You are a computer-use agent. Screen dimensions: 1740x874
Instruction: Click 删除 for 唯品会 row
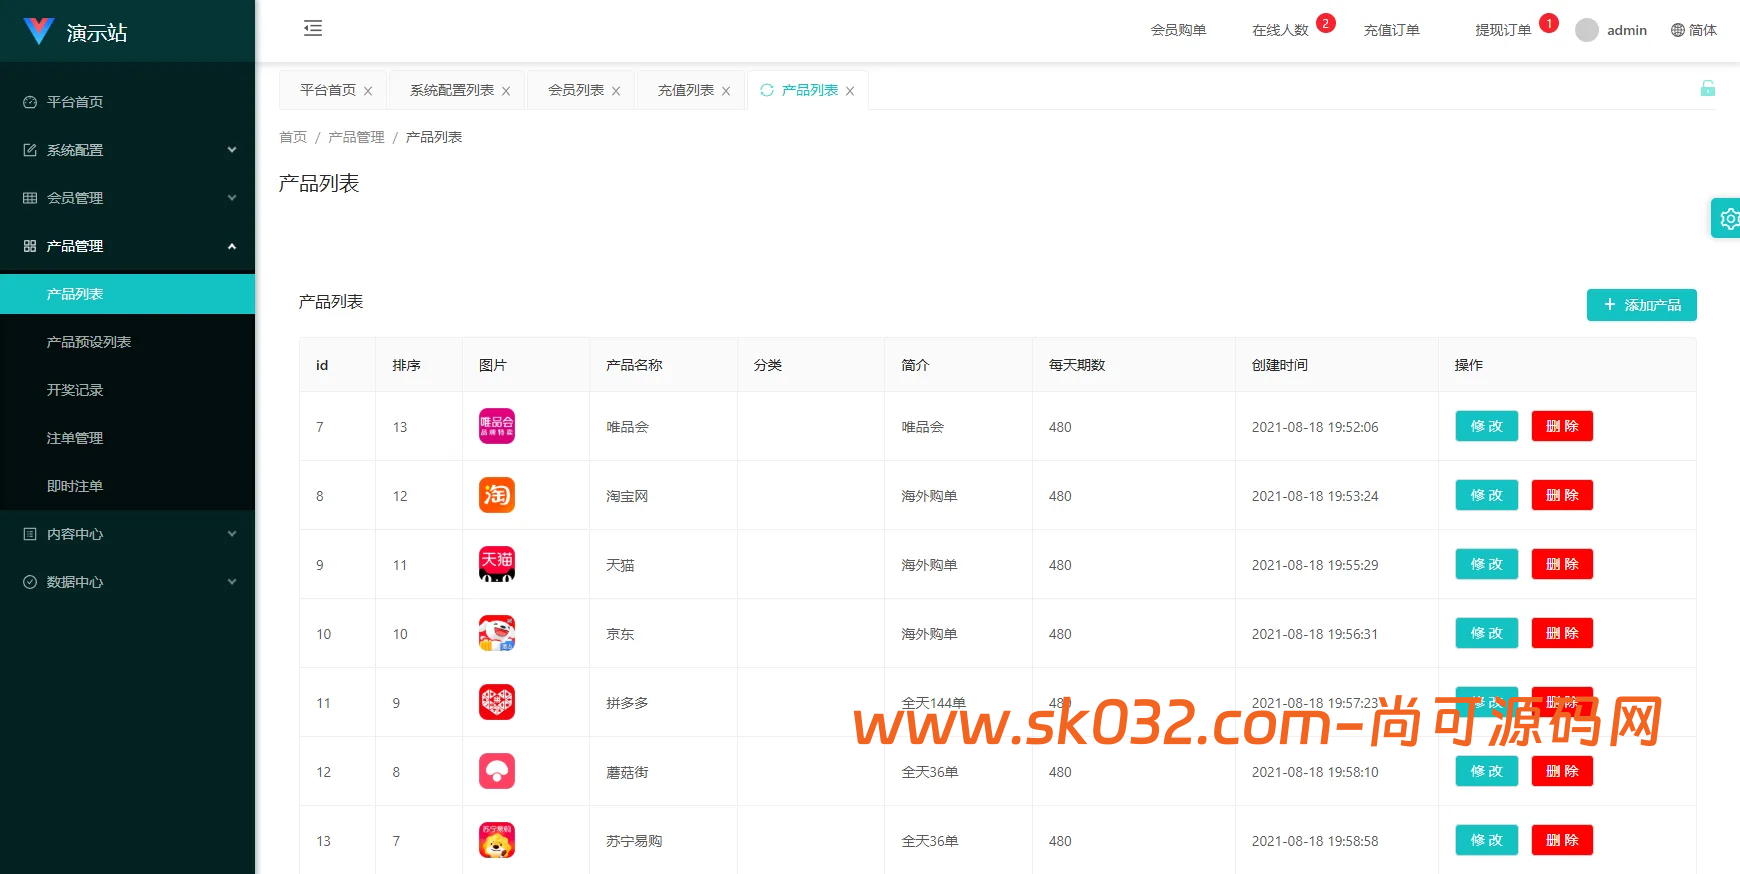[1562, 426]
